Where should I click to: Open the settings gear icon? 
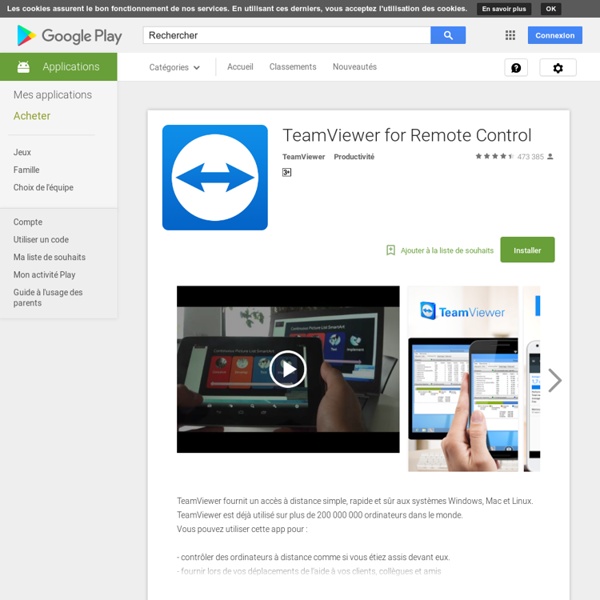click(558, 68)
